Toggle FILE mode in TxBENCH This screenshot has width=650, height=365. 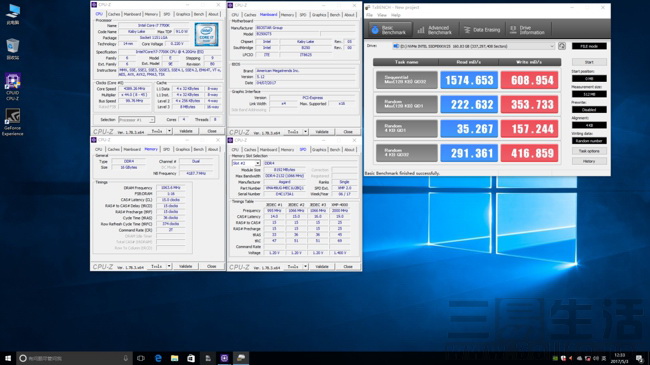point(589,46)
